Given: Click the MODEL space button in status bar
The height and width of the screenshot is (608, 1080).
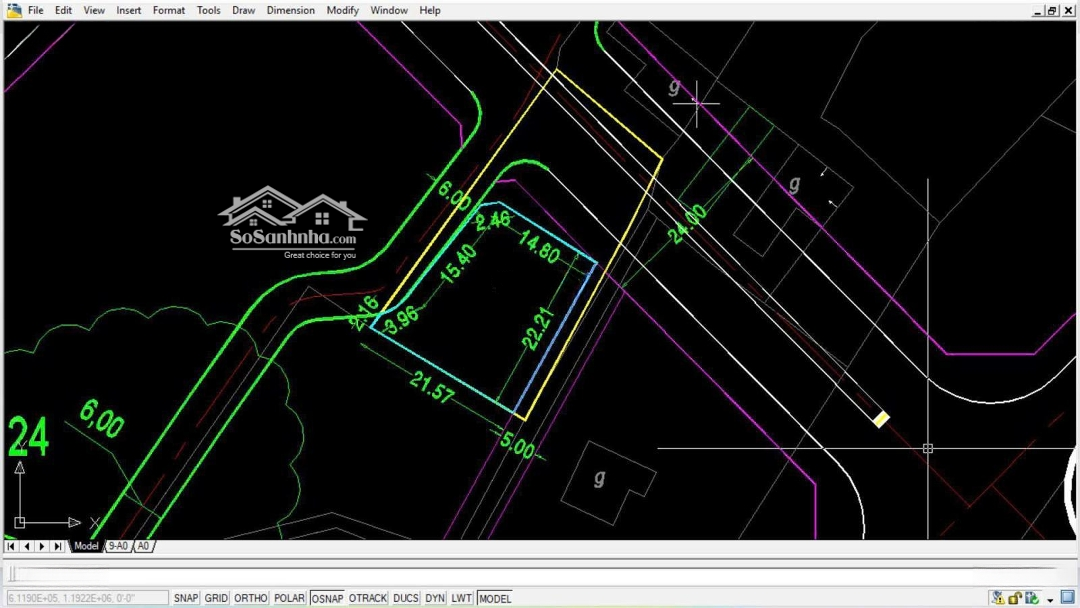Looking at the screenshot, I should (x=494, y=598).
